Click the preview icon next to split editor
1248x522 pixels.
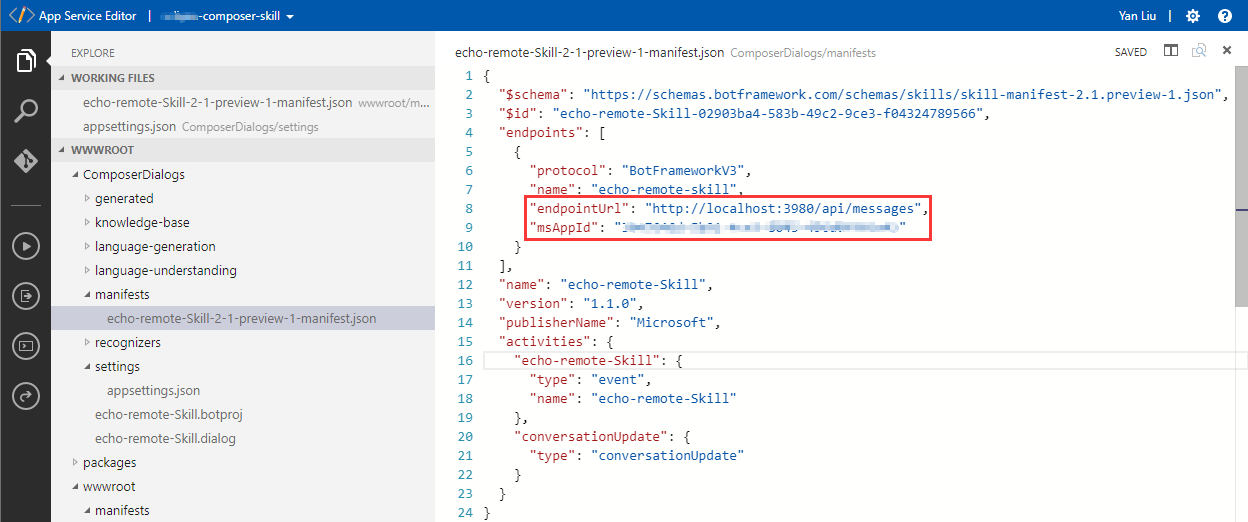tap(1199, 51)
